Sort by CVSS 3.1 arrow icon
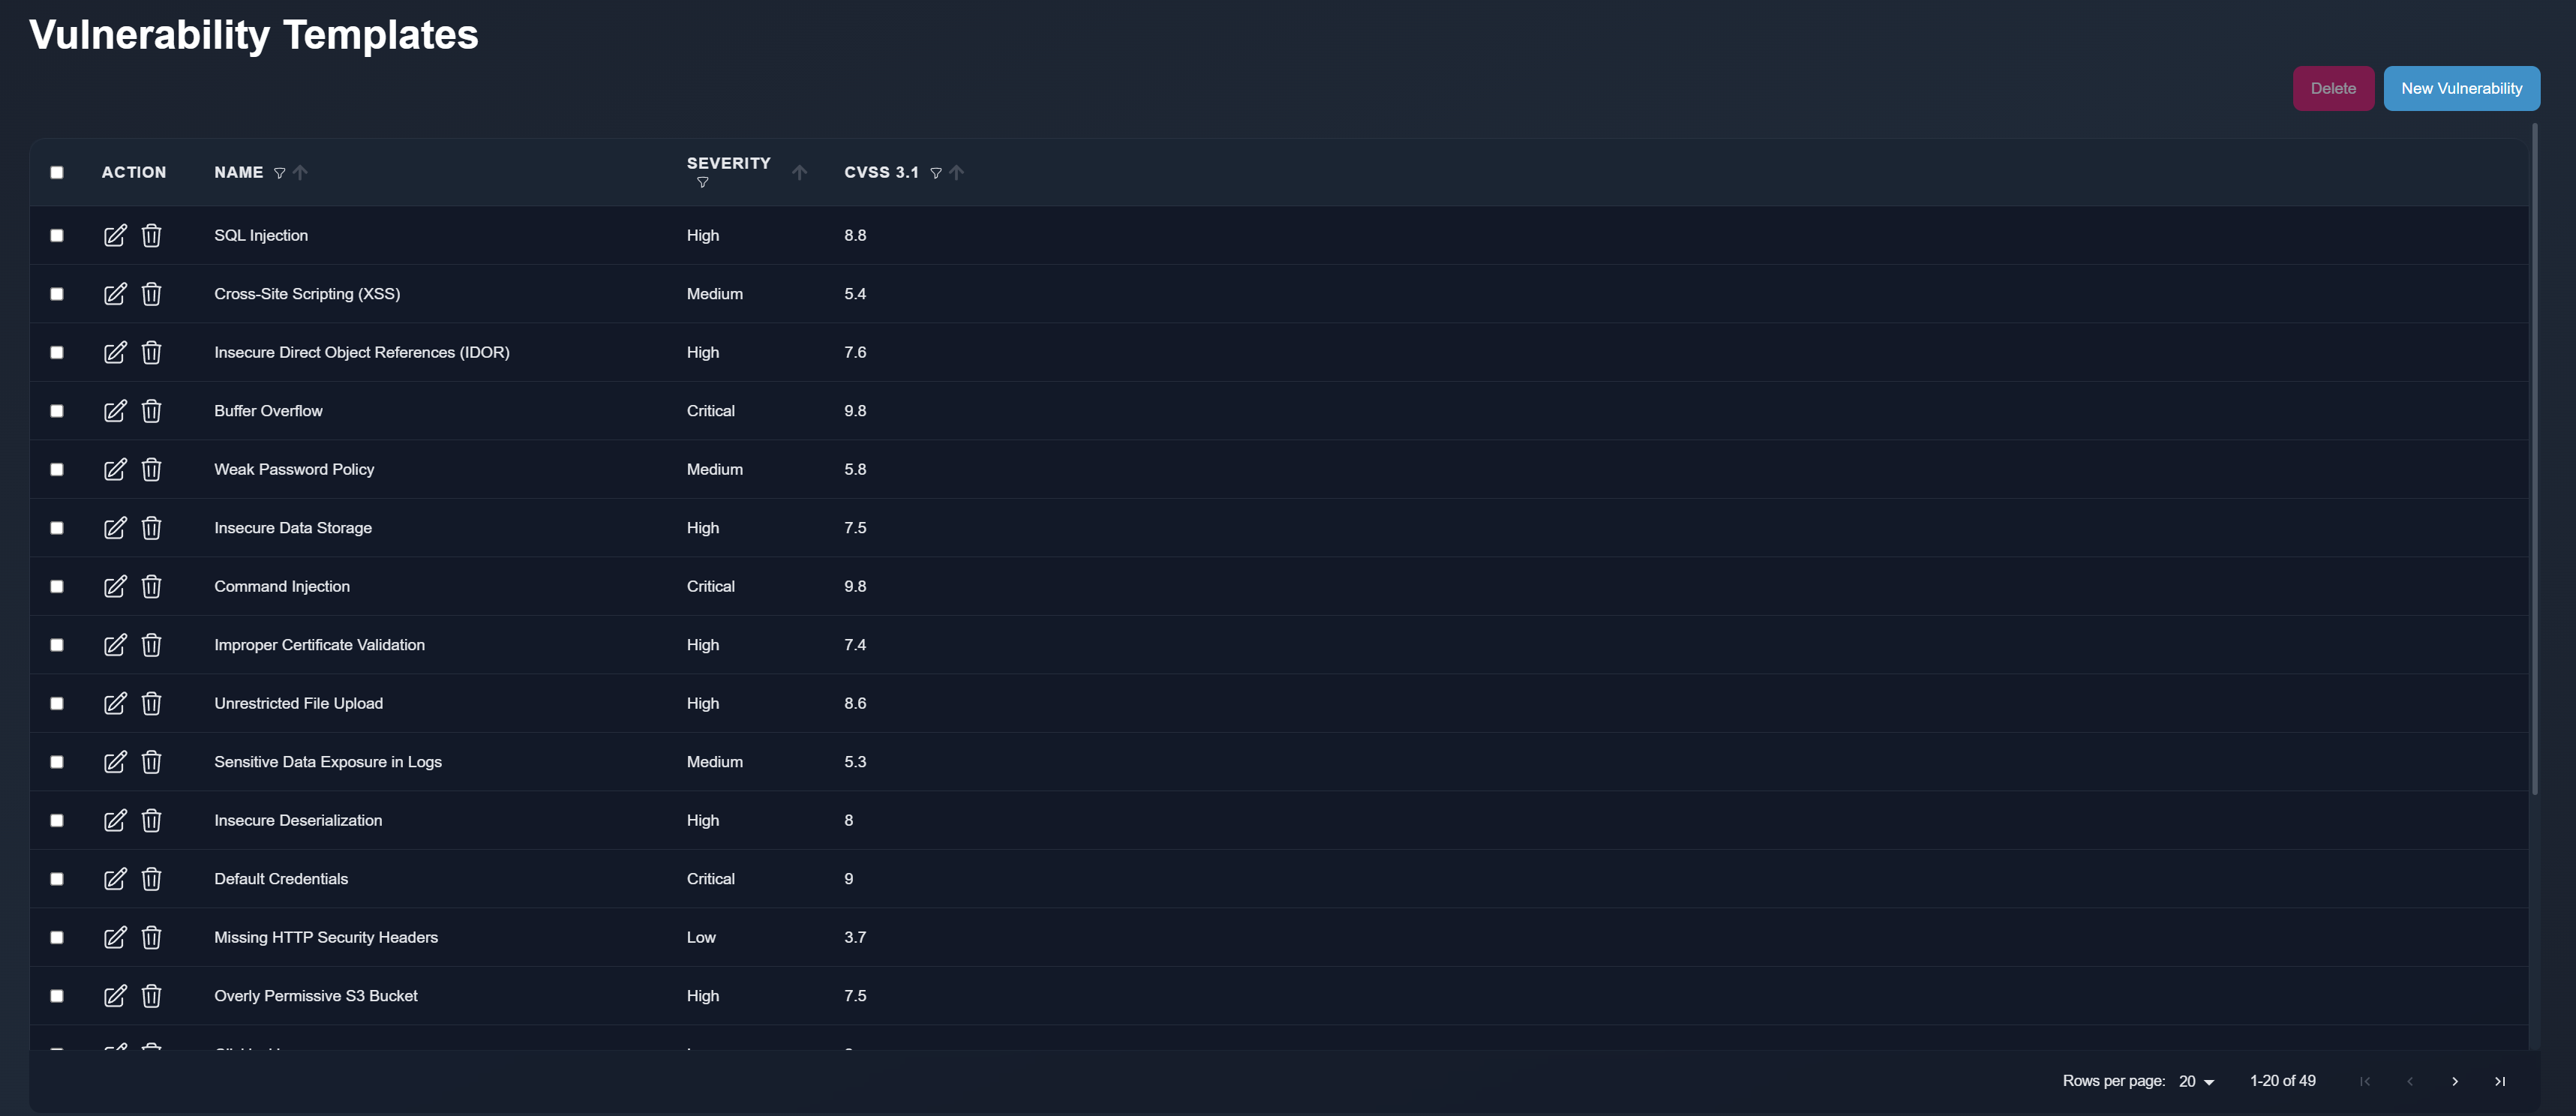Image resolution: width=2576 pixels, height=1116 pixels. (x=957, y=173)
